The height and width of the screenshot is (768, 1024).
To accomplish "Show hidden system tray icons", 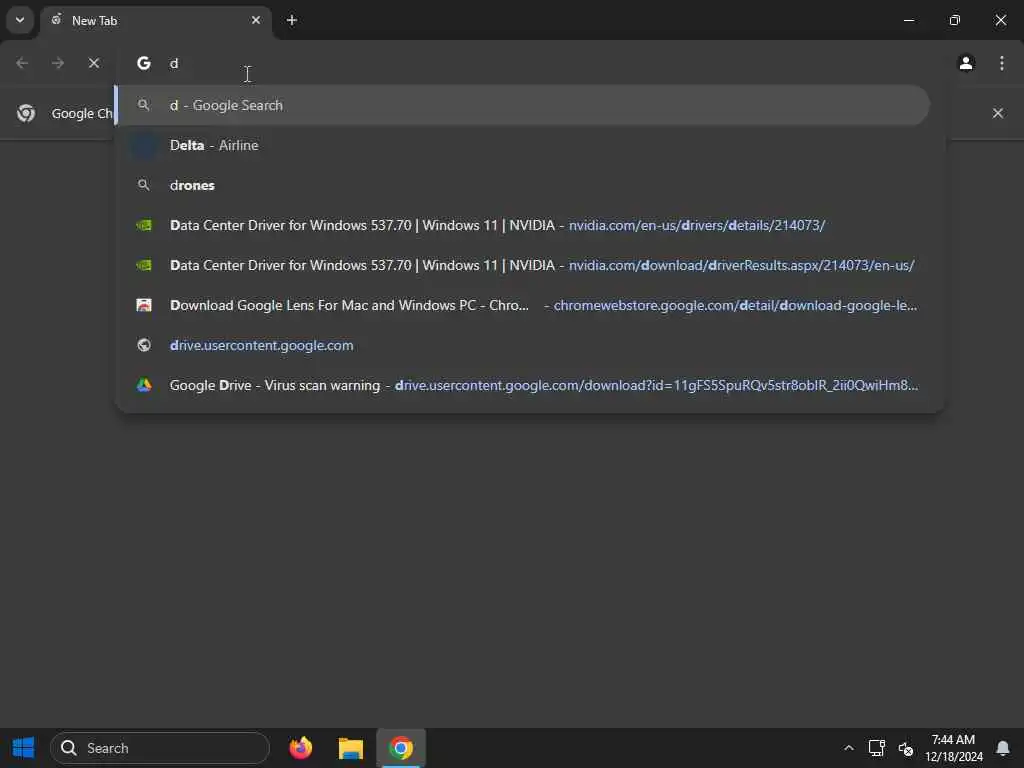I will click(x=848, y=748).
